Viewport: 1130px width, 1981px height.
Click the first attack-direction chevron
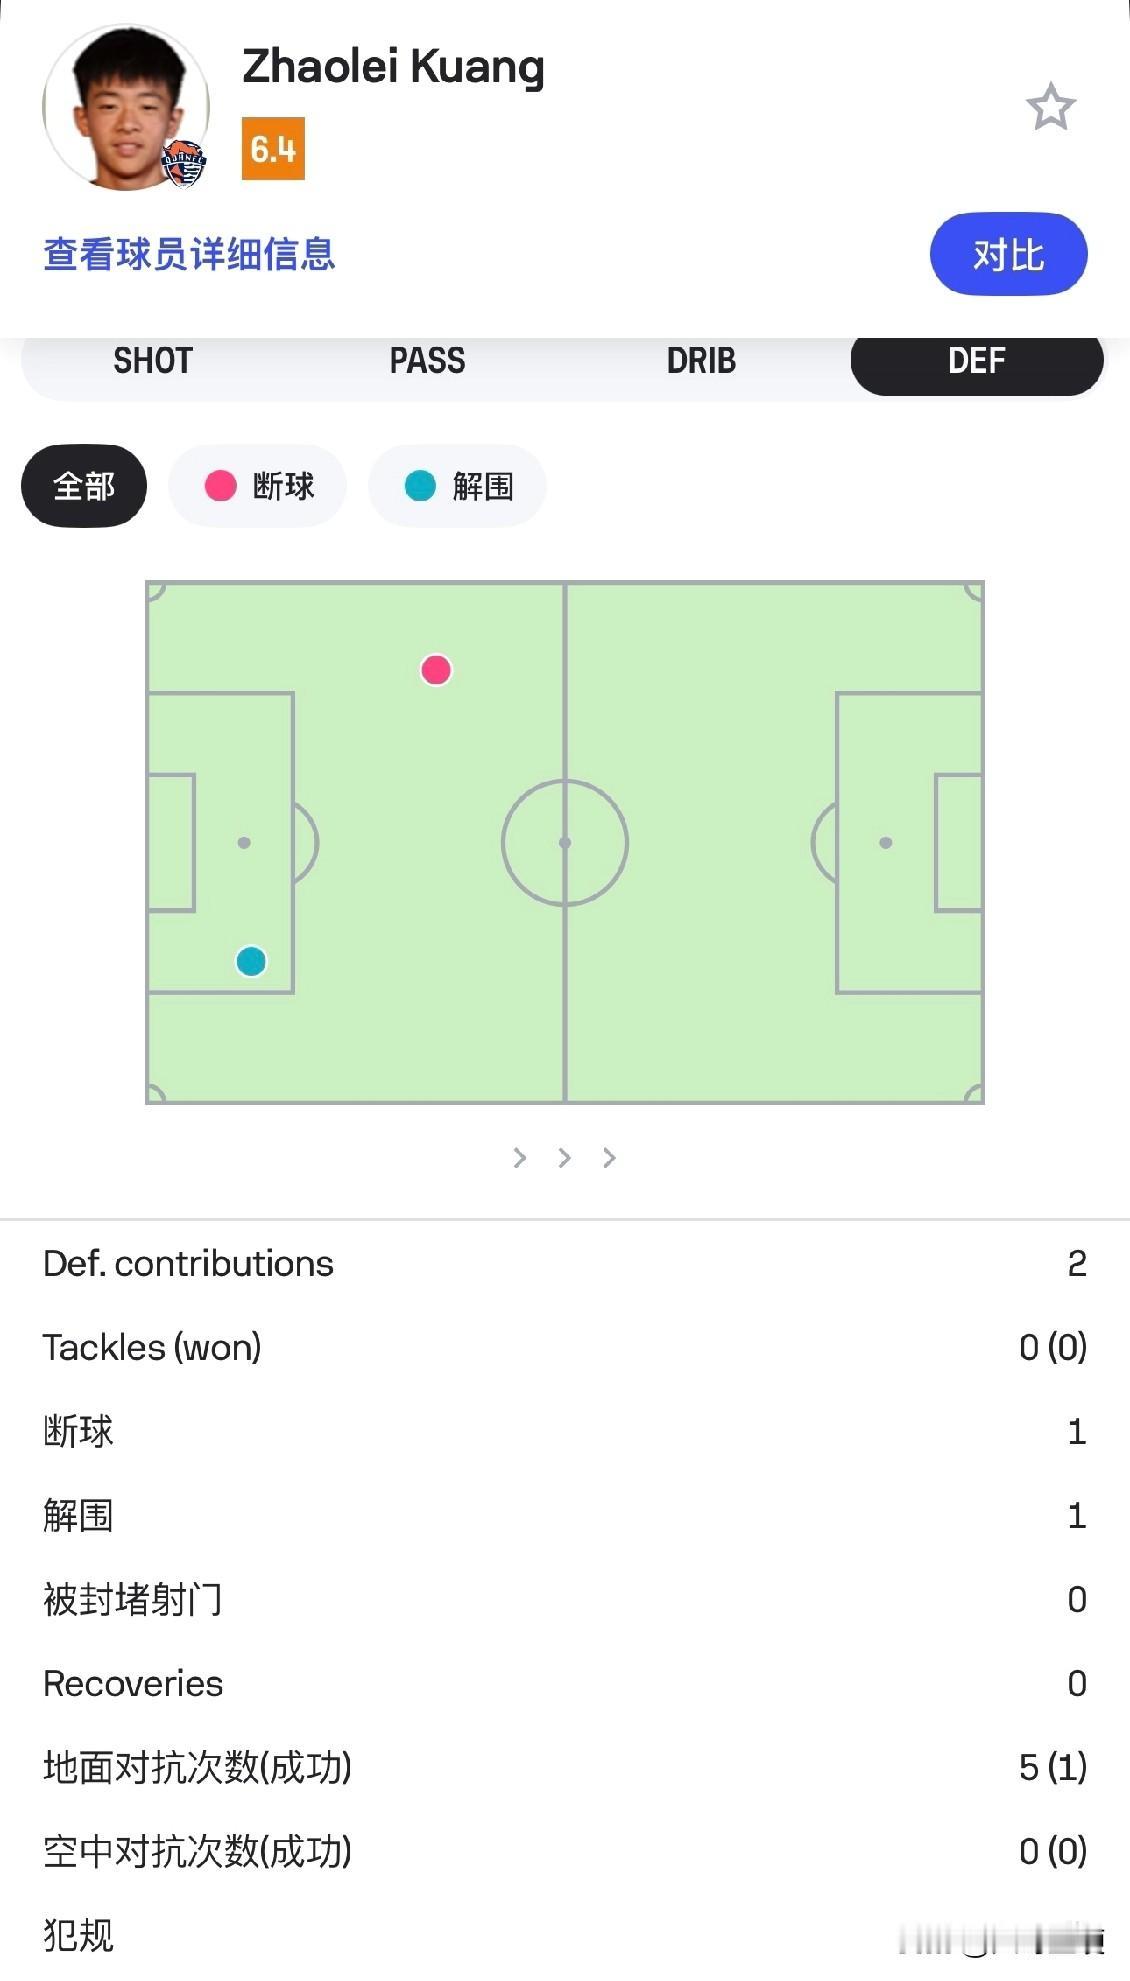point(520,1158)
